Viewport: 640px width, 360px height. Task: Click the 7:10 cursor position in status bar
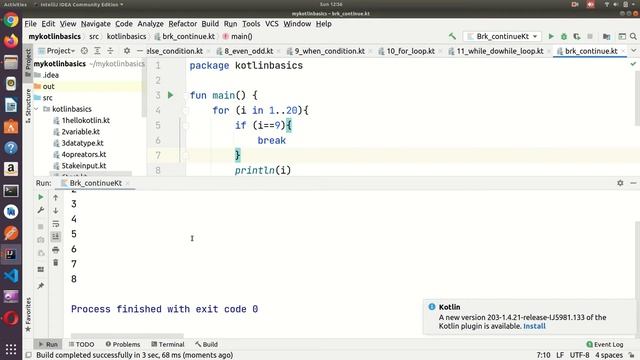tap(543, 355)
